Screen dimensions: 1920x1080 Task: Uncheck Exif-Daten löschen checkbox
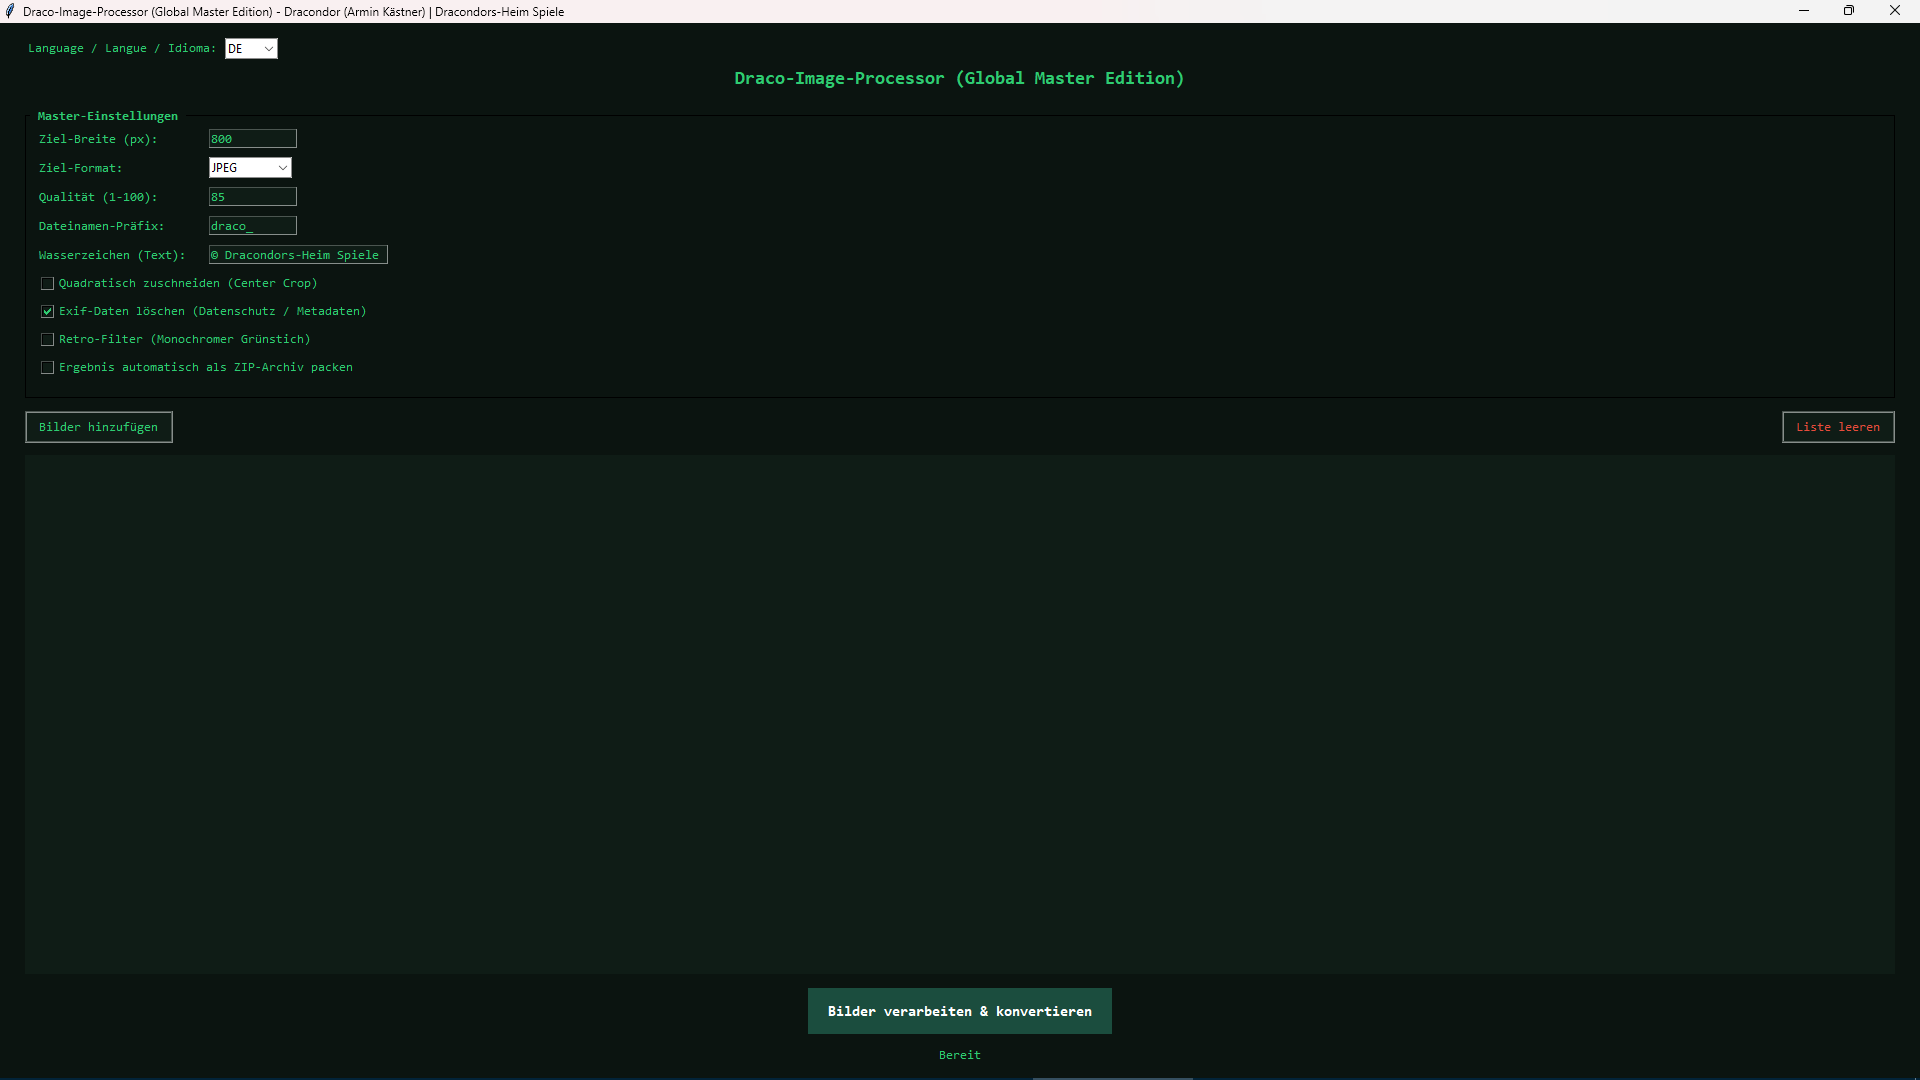coord(47,312)
